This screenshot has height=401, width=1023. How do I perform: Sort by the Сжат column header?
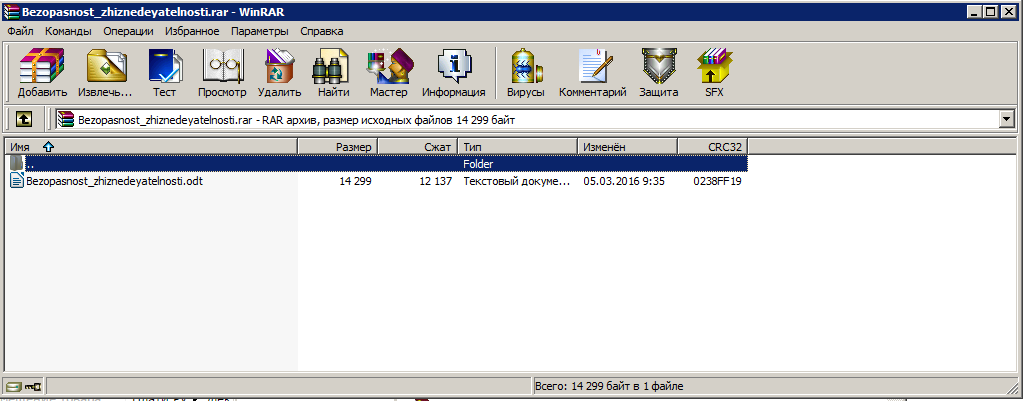click(418, 147)
